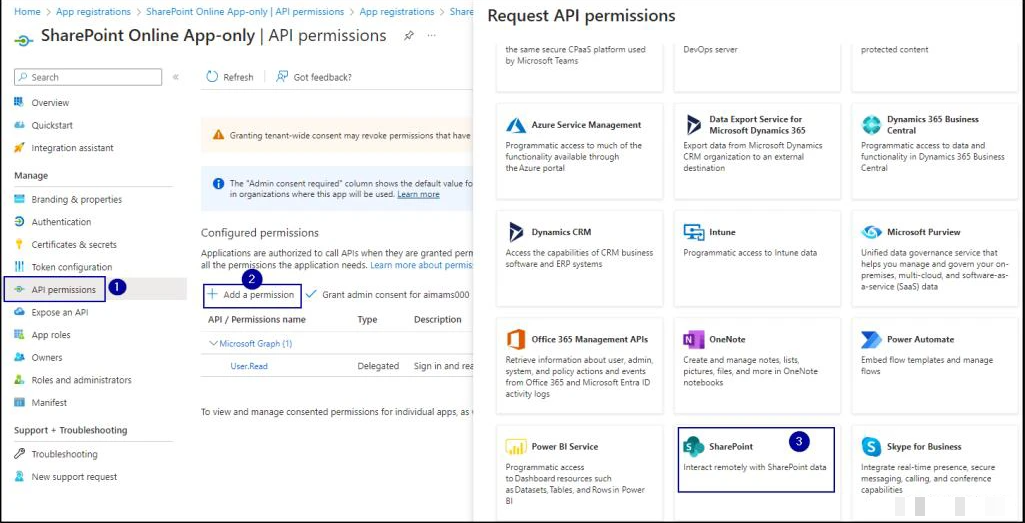This screenshot has height=523, width=1025.
Task: Navigate to Home breadcrumb
Action: [27, 12]
